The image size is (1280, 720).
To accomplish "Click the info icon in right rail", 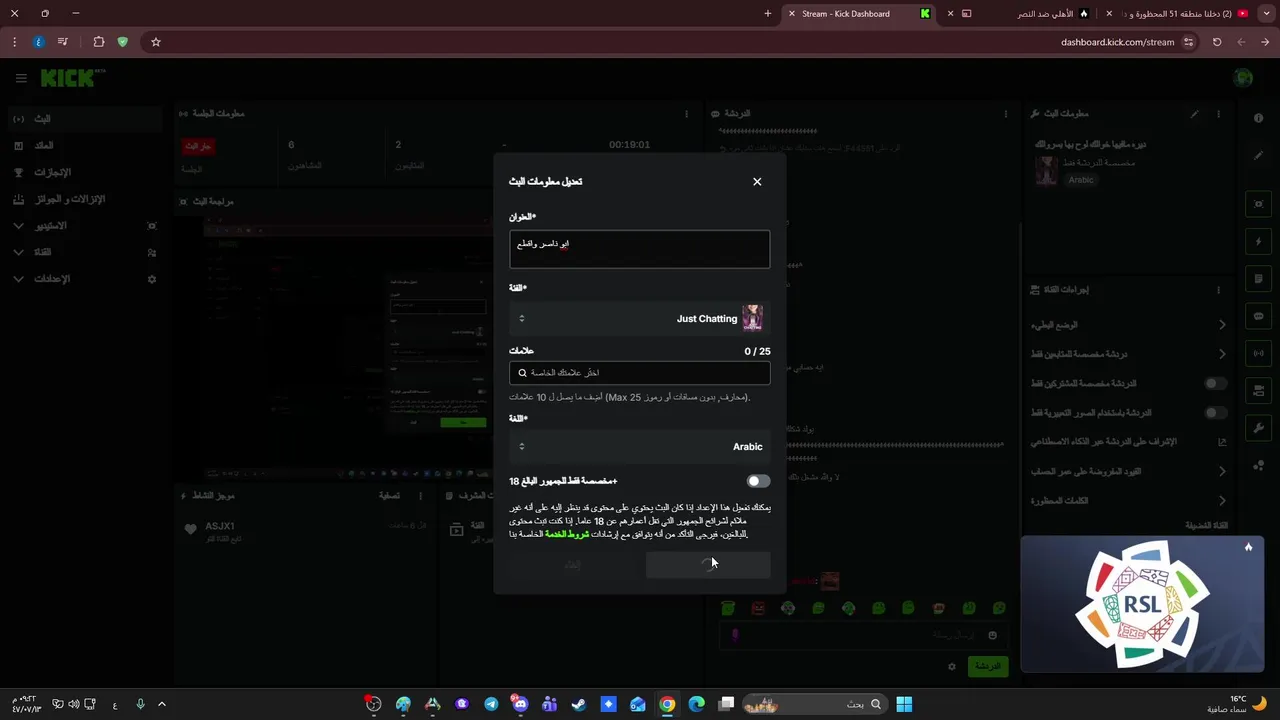I will (x=1258, y=118).
